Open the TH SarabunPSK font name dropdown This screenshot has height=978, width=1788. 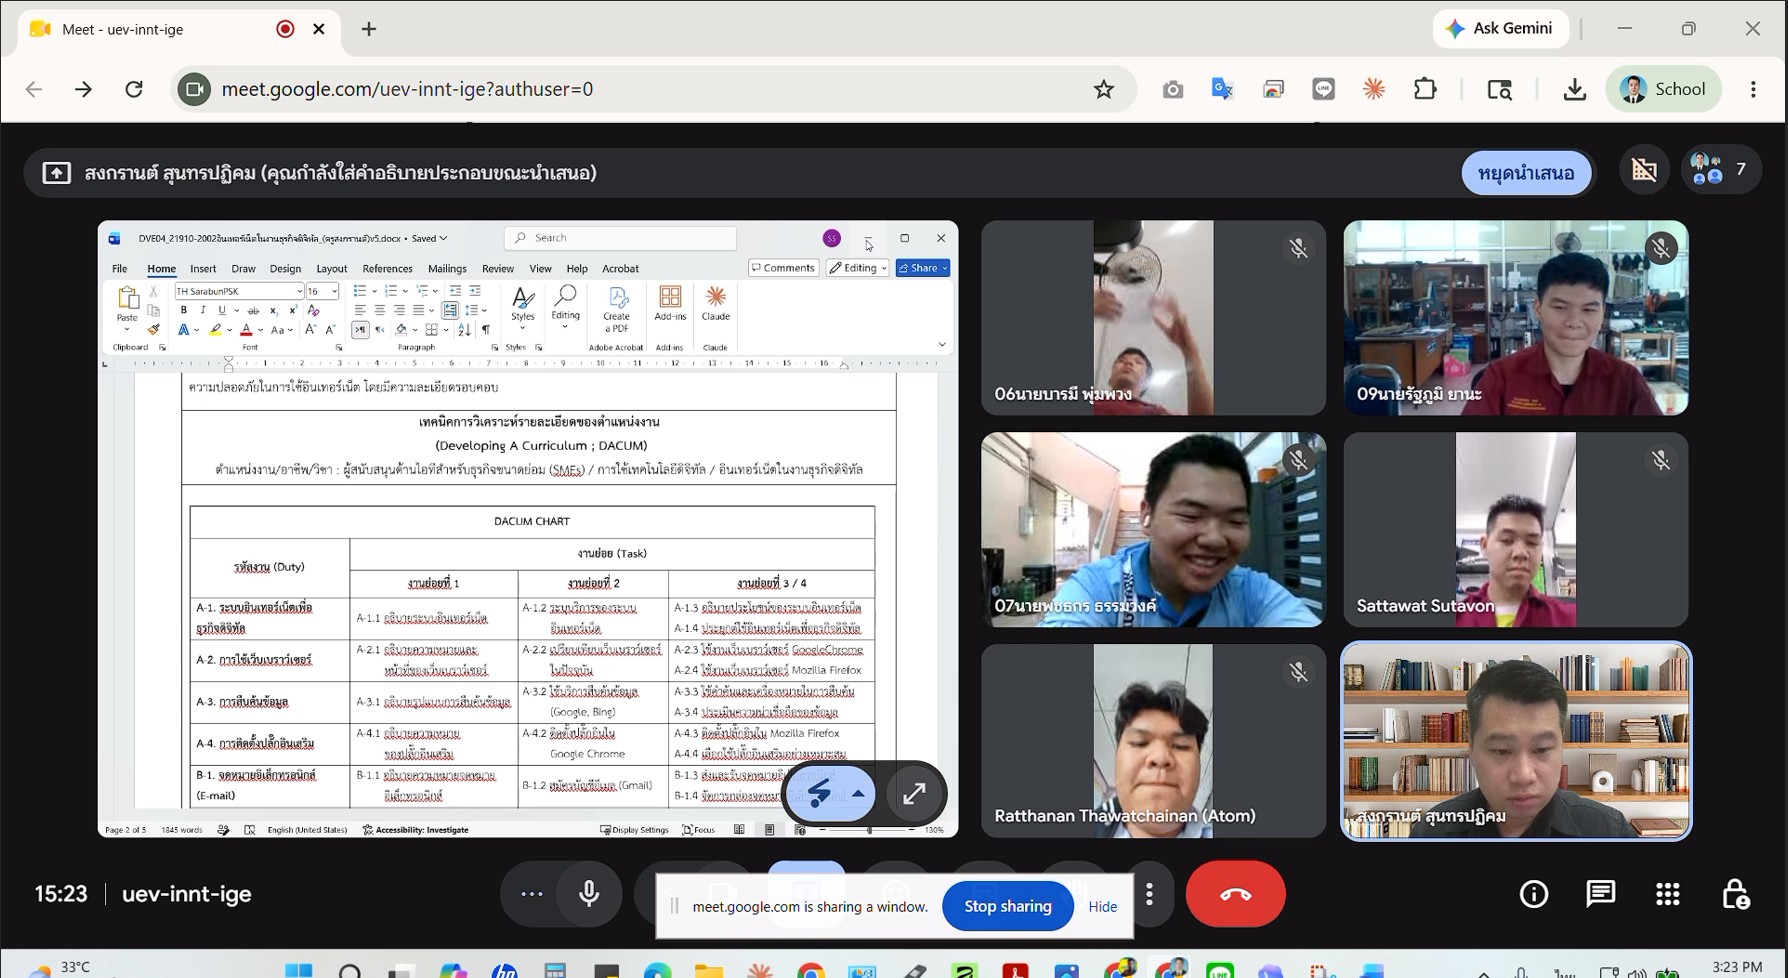point(299,292)
